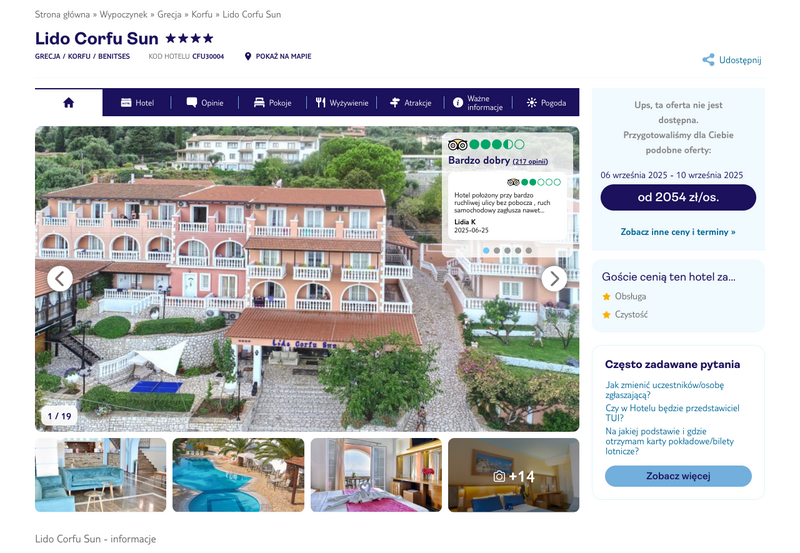Viewport: 800px width, 553px height.
Task: Click the Udostępnij share icon
Action: click(708, 60)
